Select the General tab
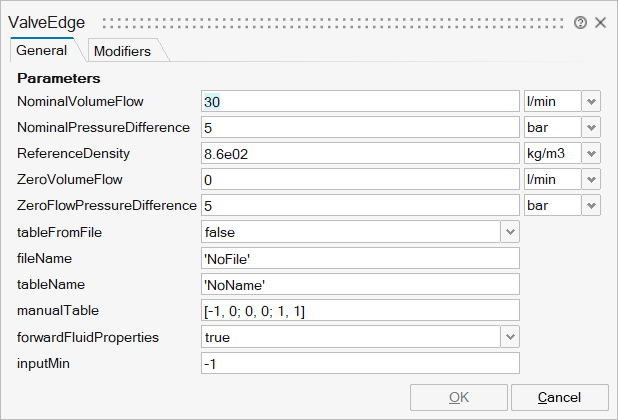This screenshot has width=618, height=420. pyautogui.click(x=42, y=51)
